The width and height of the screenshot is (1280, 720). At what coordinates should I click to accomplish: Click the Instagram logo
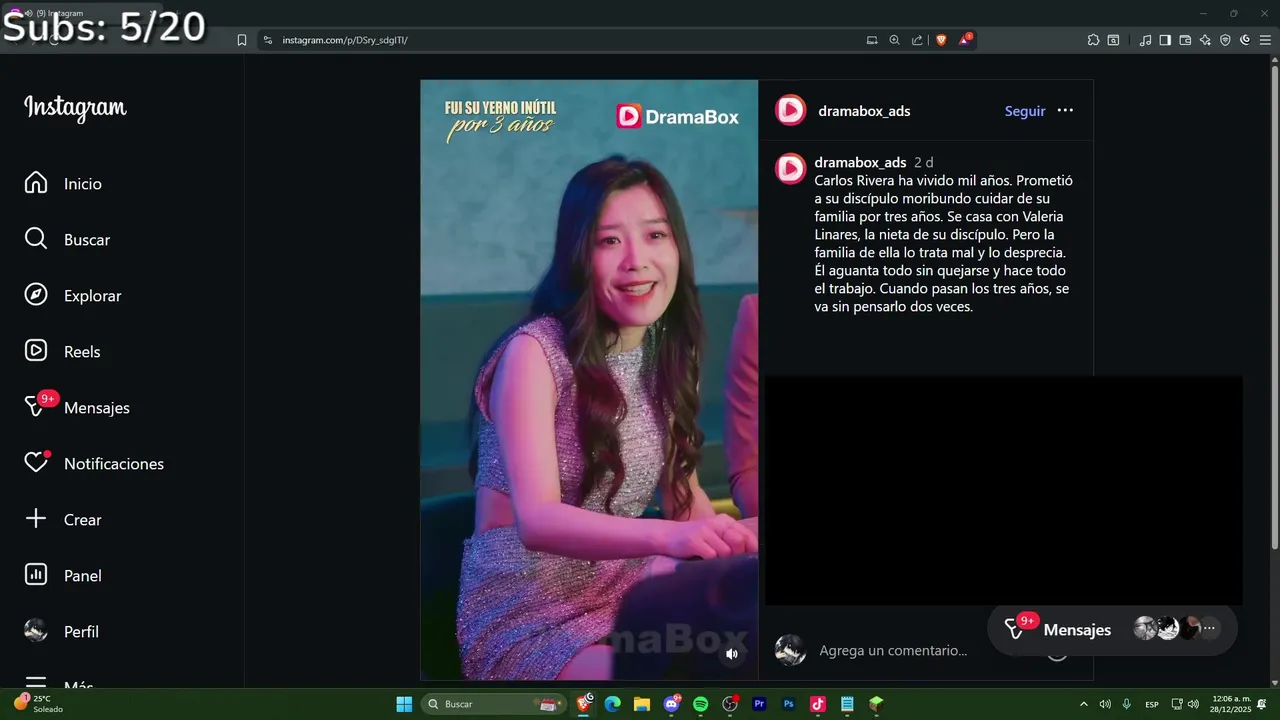pyautogui.click(x=75, y=108)
